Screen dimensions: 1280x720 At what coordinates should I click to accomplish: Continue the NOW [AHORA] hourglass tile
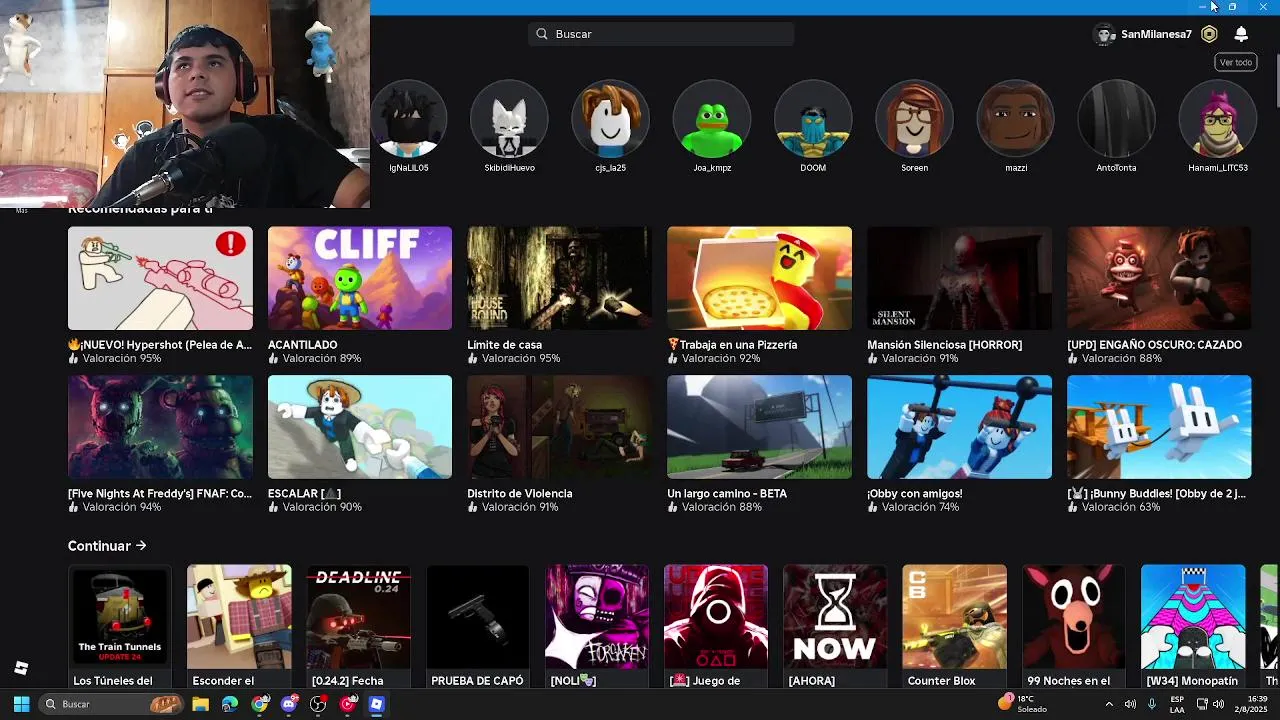tap(835, 617)
